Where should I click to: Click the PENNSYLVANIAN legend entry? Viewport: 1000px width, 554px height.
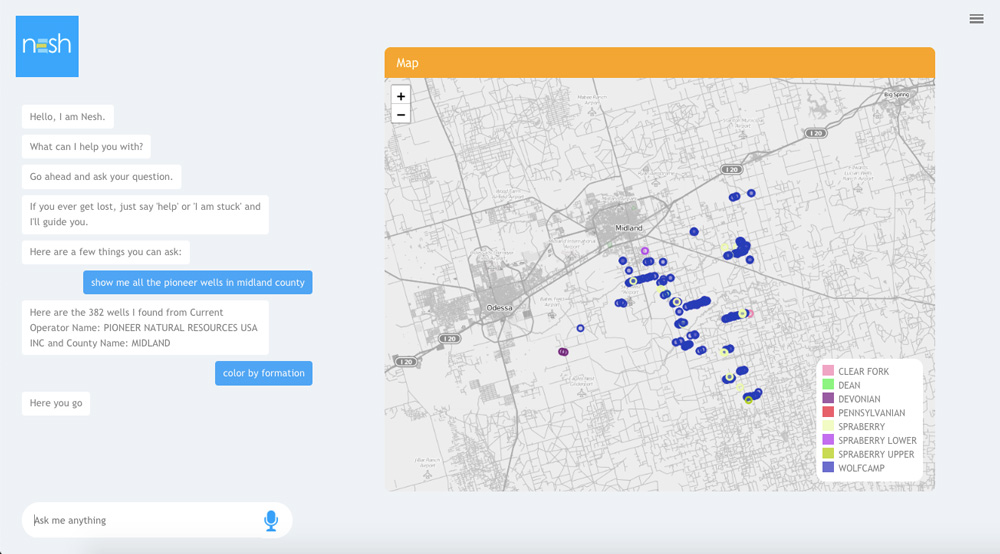(871, 413)
